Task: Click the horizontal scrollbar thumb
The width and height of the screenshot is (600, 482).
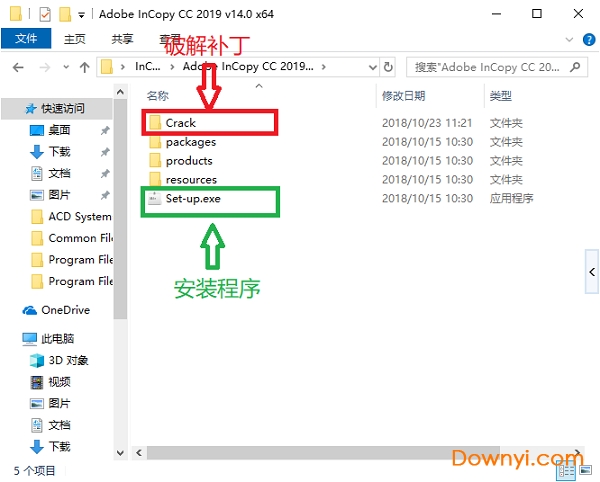Action: pyautogui.click(x=323, y=453)
